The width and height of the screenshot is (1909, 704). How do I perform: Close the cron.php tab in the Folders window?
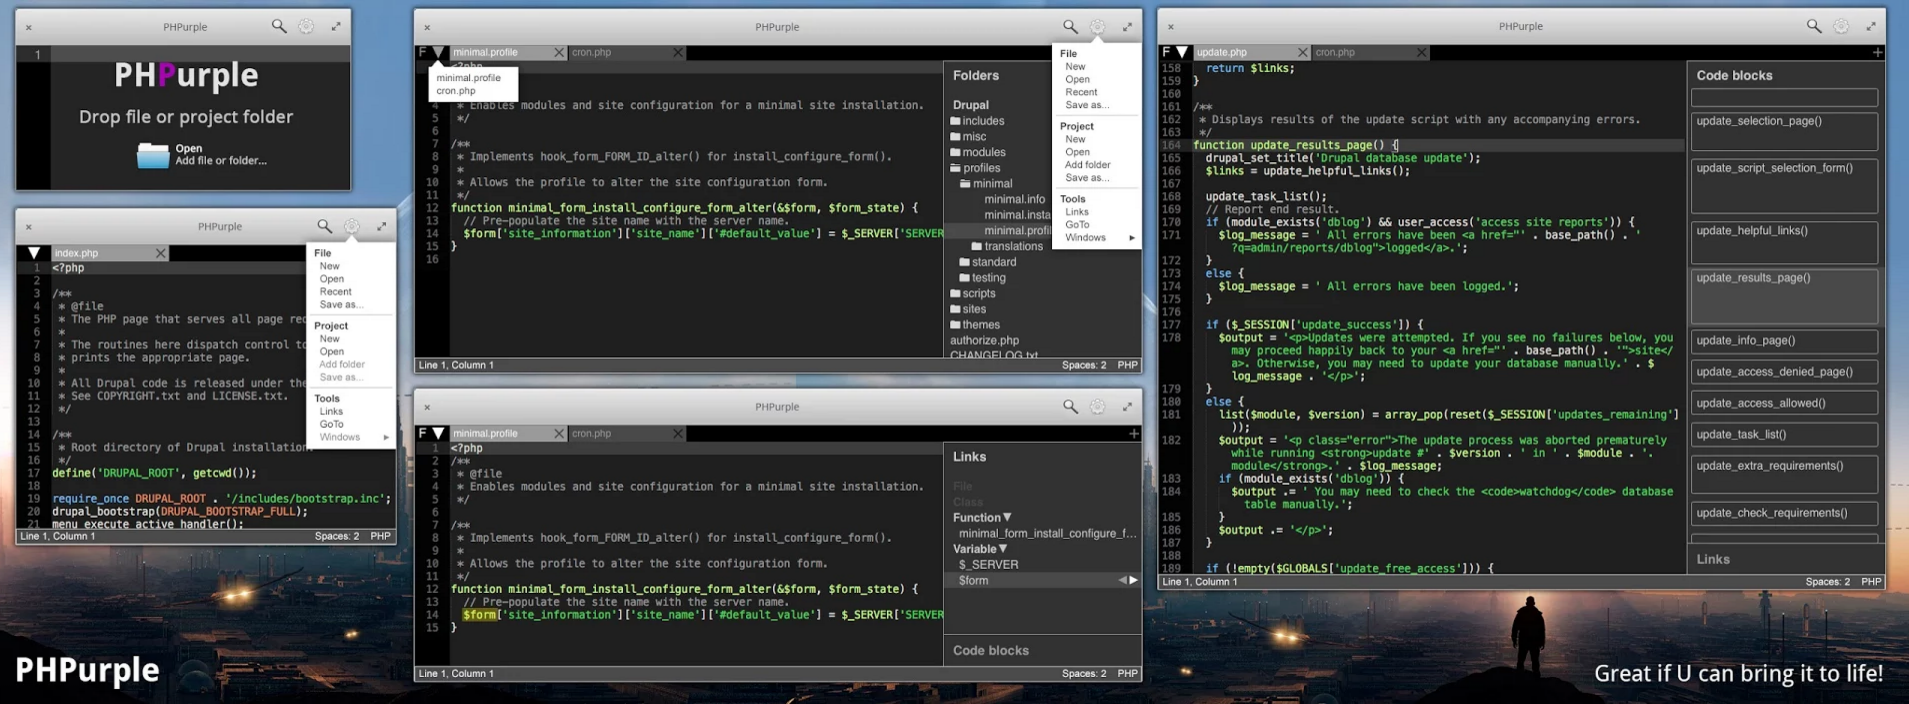tap(678, 53)
